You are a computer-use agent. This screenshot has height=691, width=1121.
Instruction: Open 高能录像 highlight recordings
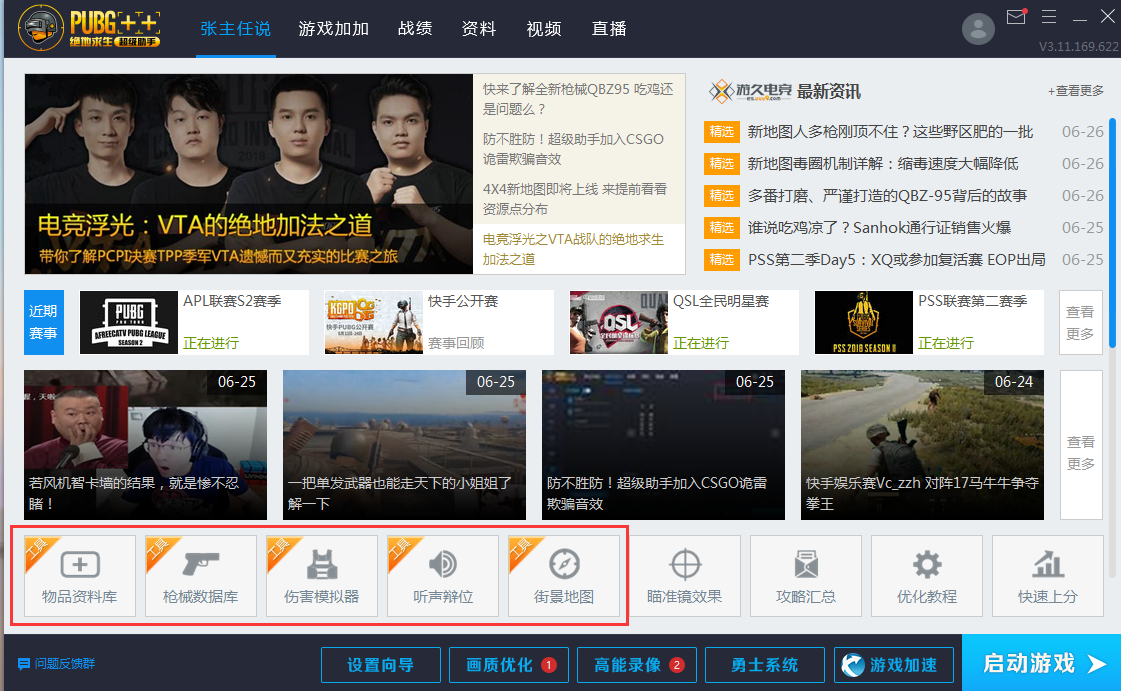coord(637,665)
